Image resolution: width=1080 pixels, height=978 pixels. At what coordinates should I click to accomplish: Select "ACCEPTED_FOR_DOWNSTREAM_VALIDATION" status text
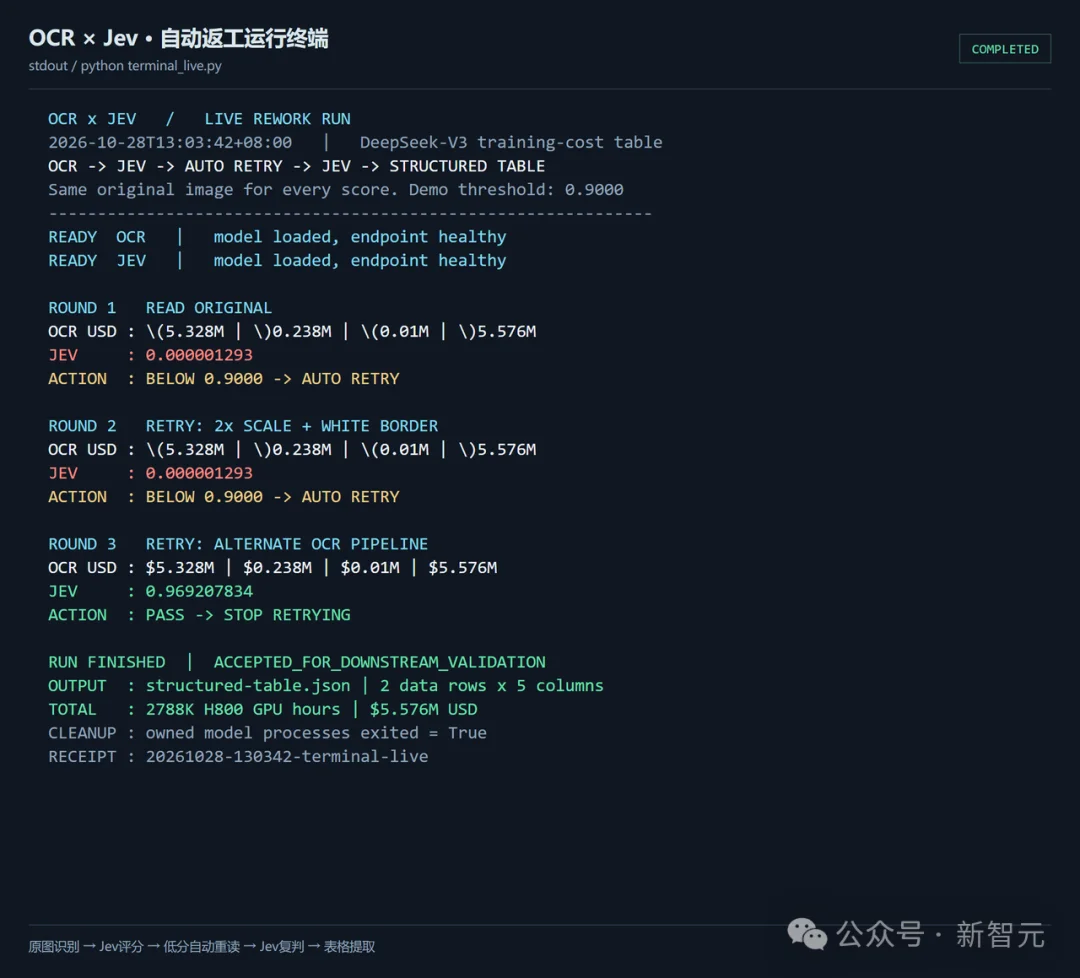380,662
